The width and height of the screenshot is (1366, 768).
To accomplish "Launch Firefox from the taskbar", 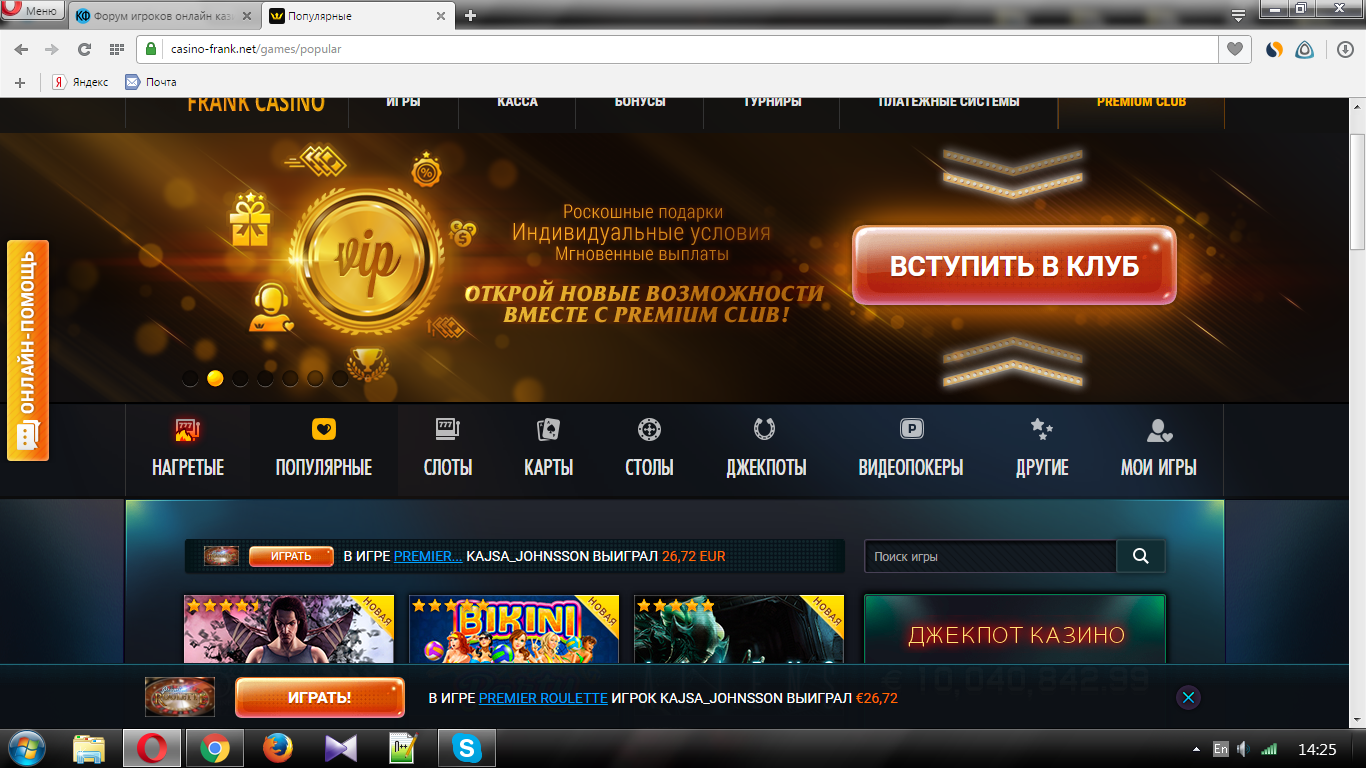I will [x=277, y=748].
